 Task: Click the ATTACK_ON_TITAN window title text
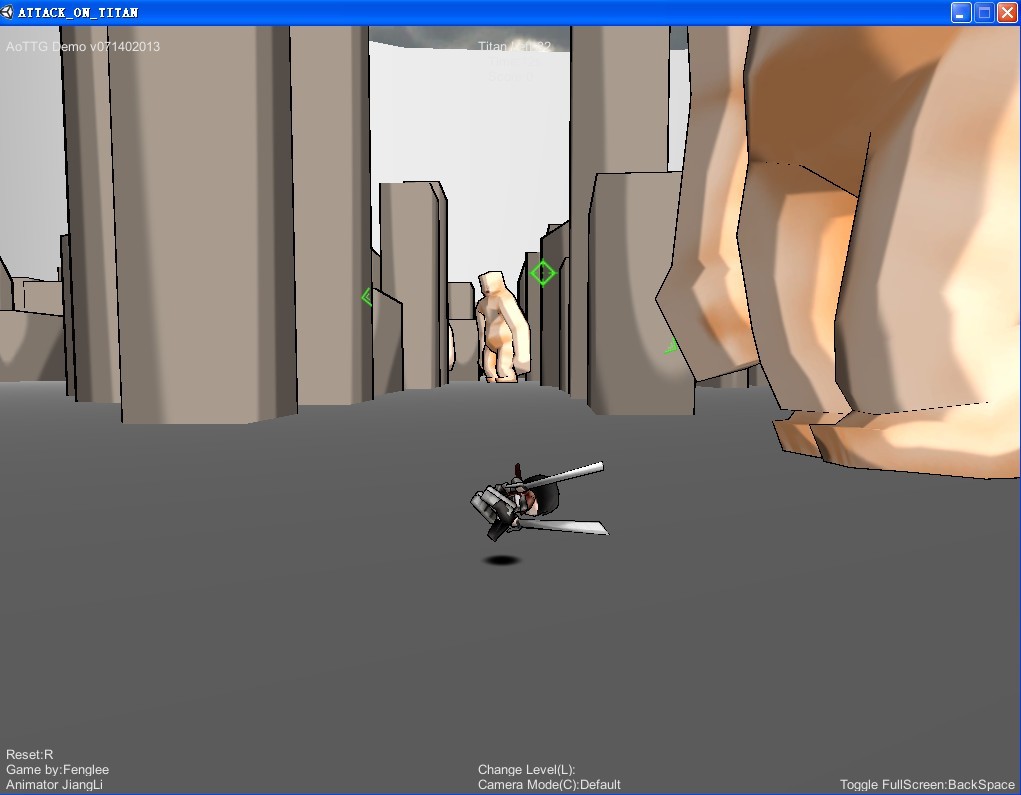(x=77, y=12)
